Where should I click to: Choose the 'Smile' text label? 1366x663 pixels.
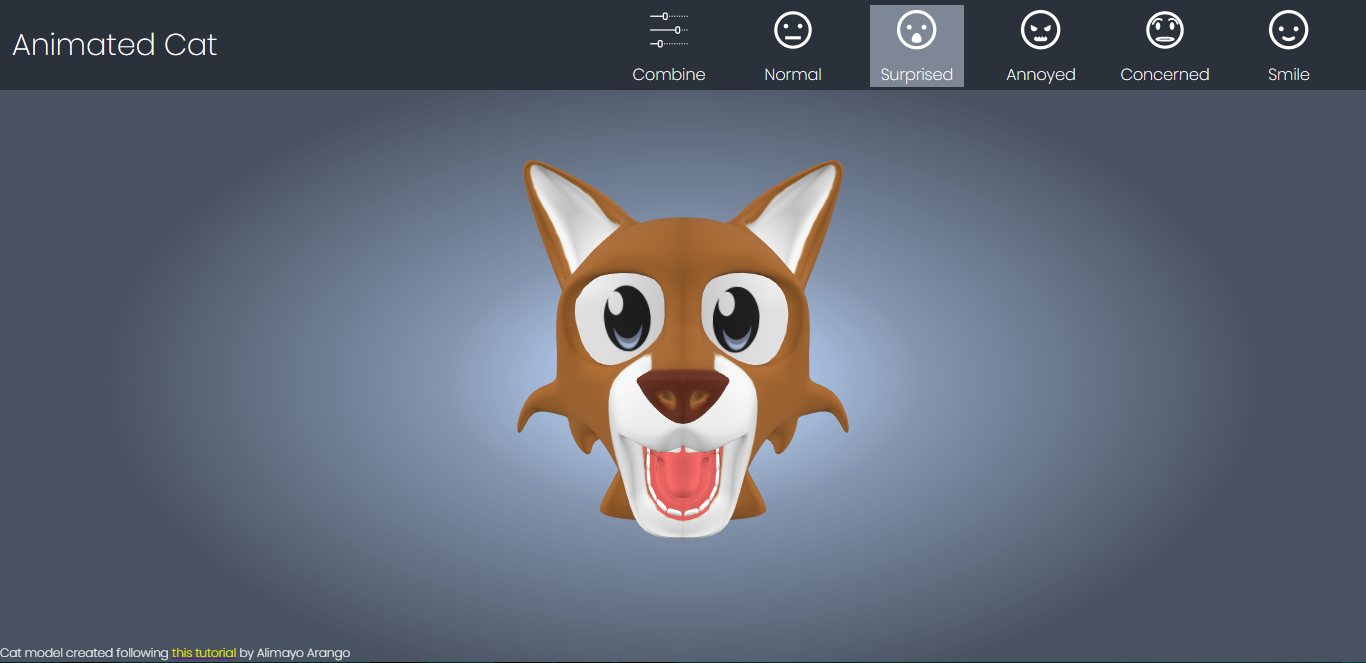coord(1288,75)
